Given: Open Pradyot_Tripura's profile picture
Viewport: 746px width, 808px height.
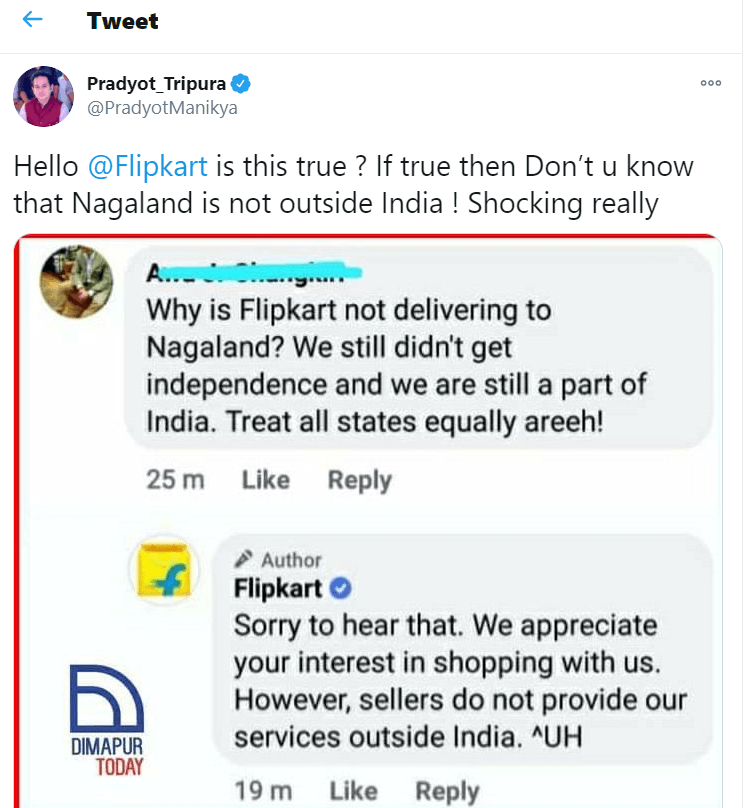Looking at the screenshot, I should pyautogui.click(x=43, y=97).
